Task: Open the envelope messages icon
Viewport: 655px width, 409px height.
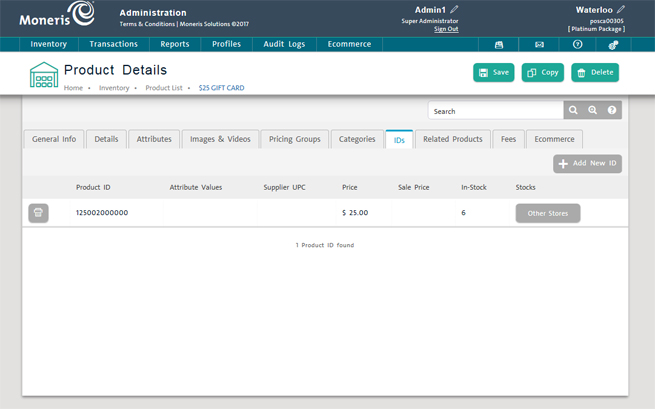Action: (x=539, y=45)
